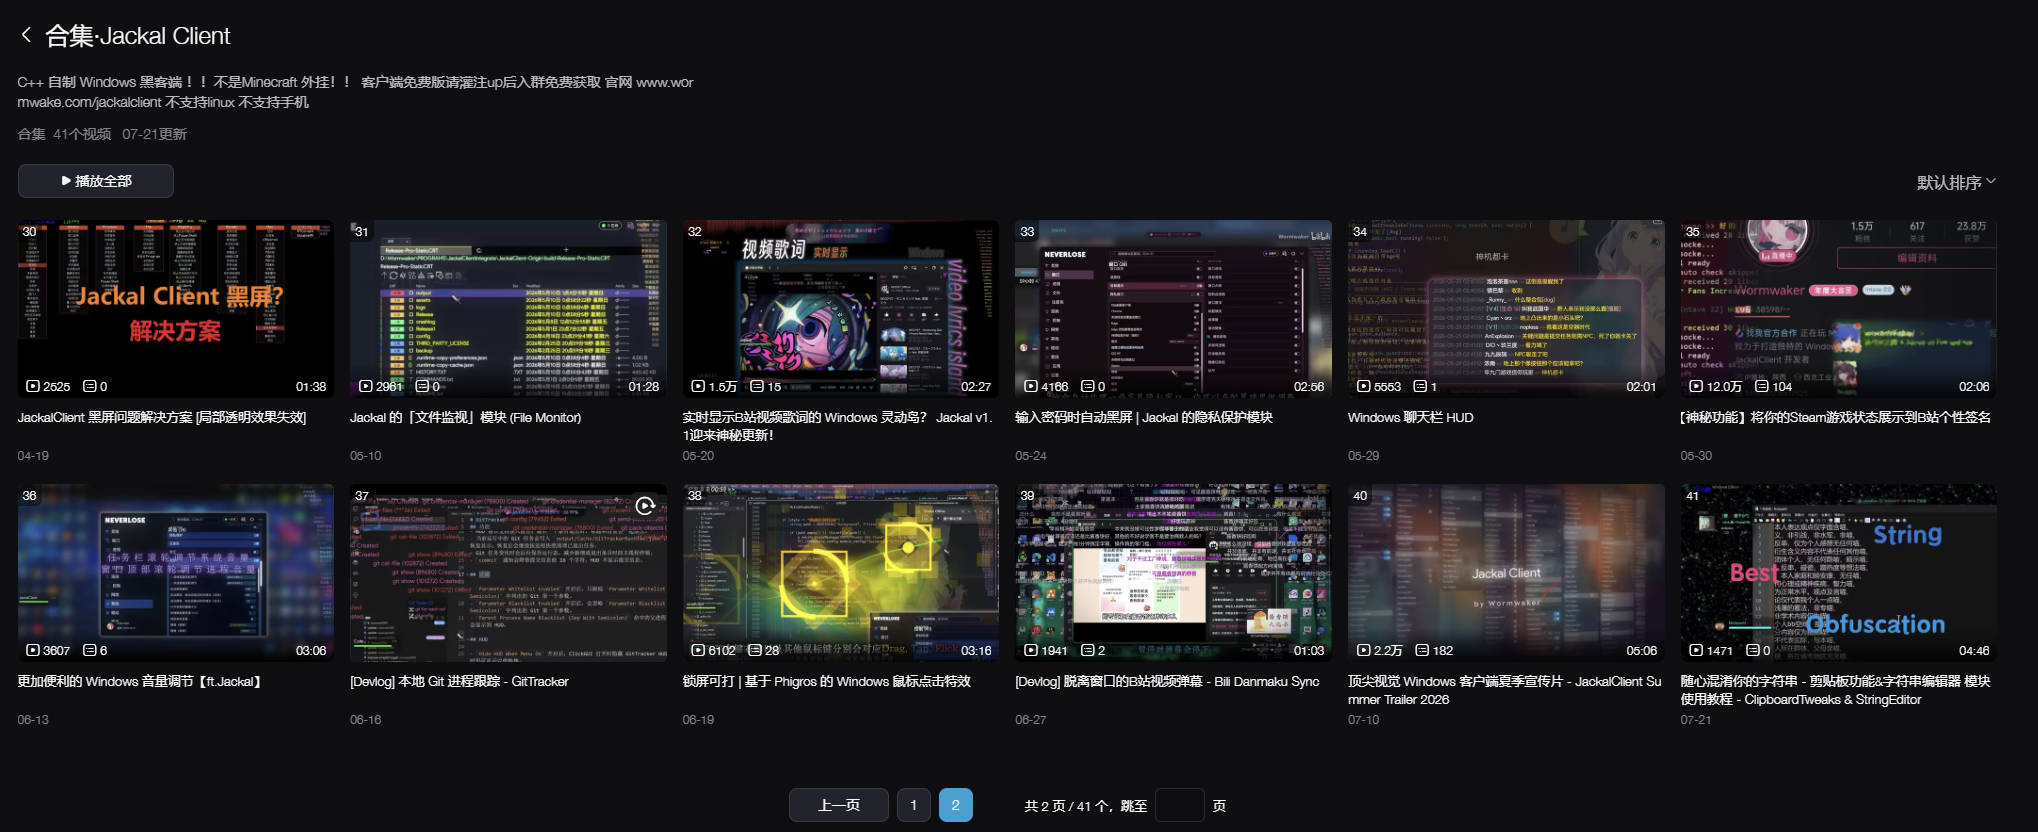
Task: Open the title 顶尖视觉 Windows 客户端夏季宣传片
Action: pyautogui.click(x=1505, y=690)
